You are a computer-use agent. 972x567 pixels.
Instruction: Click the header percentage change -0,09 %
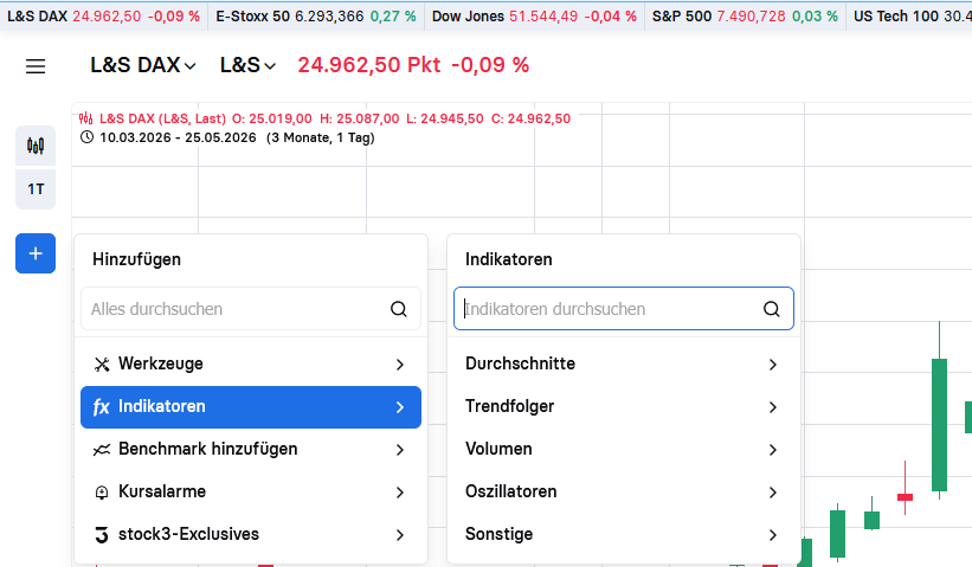(490, 65)
